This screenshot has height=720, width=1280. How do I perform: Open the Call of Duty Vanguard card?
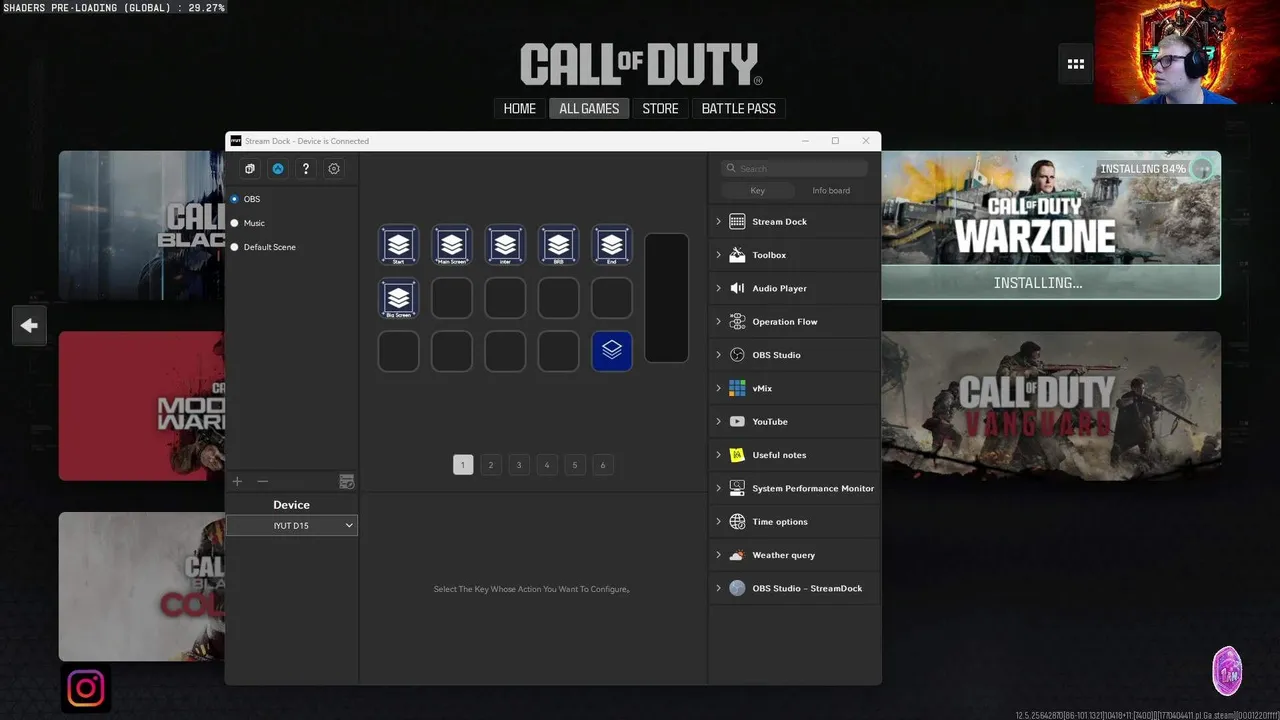[1051, 406]
